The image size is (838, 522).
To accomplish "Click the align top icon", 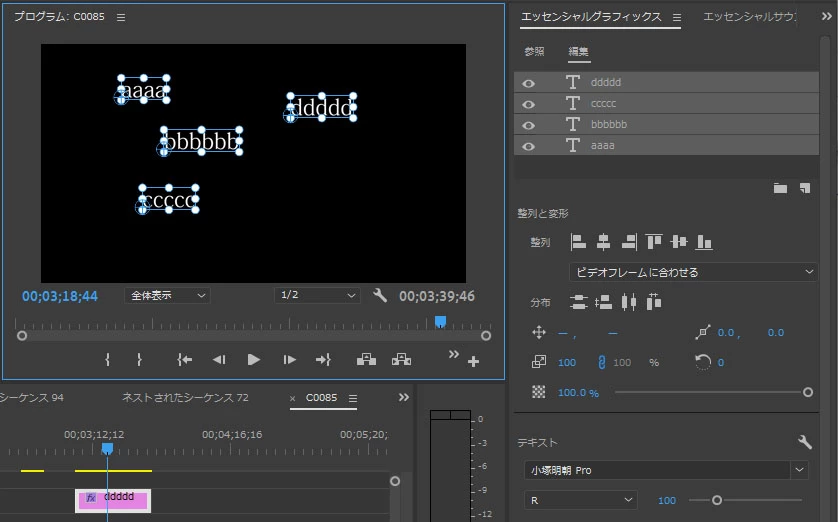I will 654,242.
